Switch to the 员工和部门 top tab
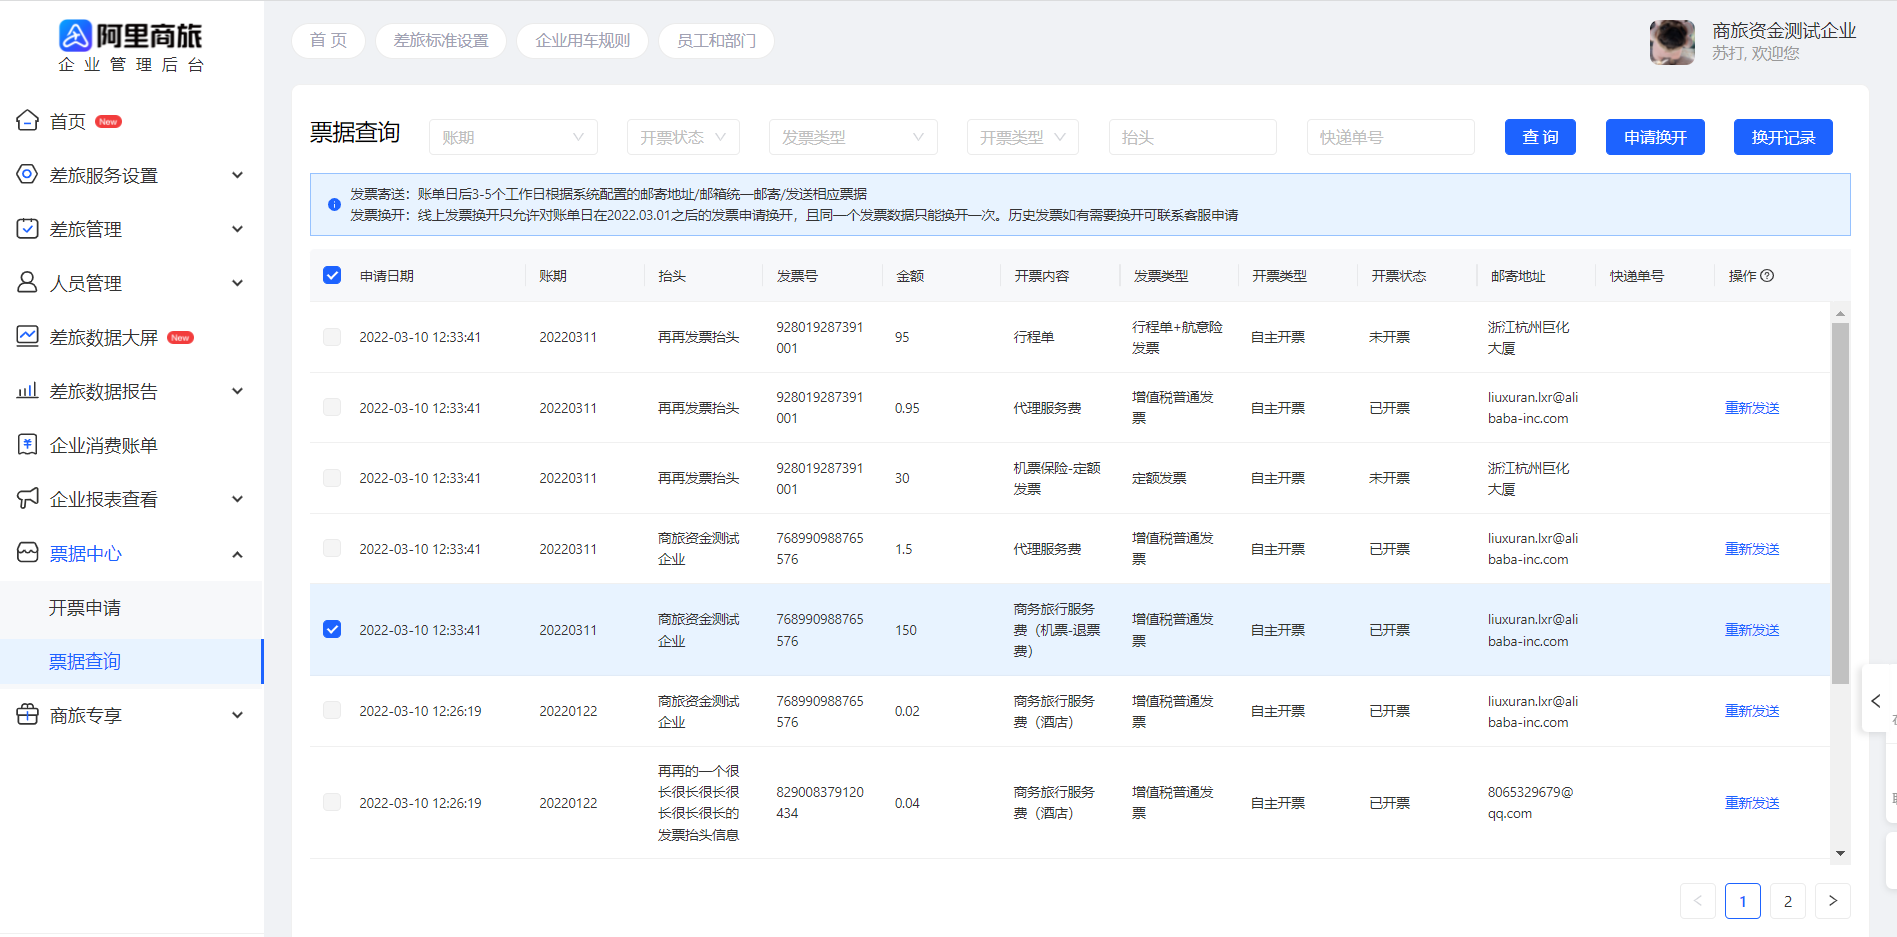 coord(716,41)
